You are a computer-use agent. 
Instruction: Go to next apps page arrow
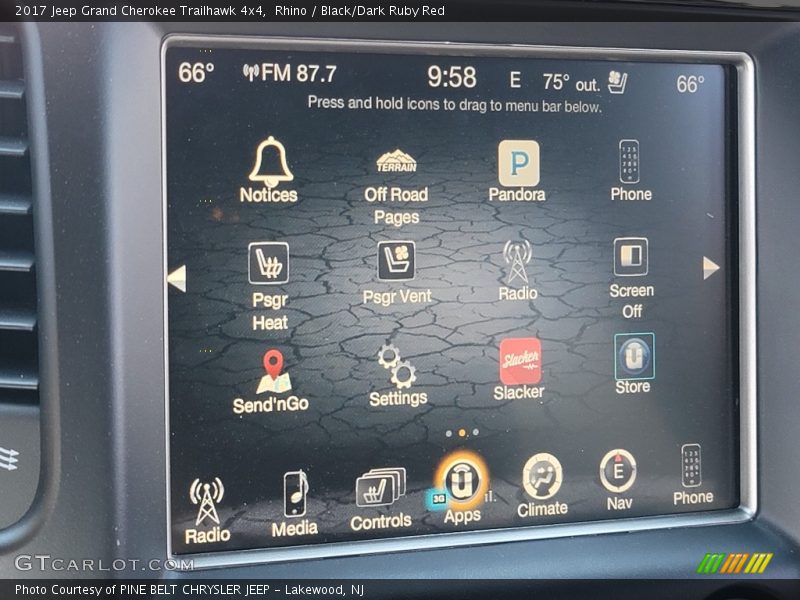click(711, 267)
